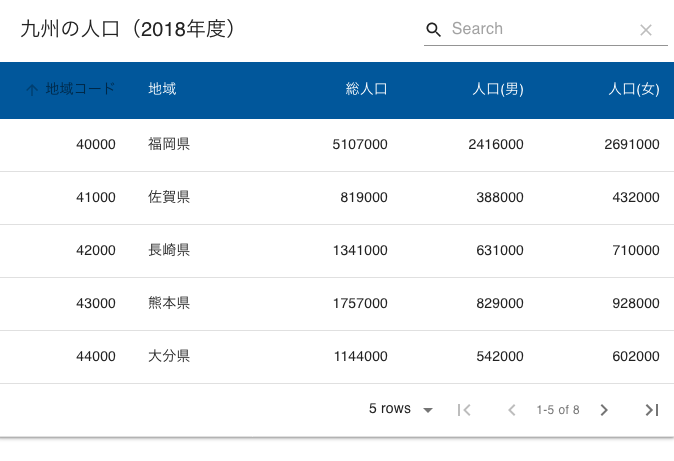Open the 5 rows dropdown
The width and height of the screenshot is (674, 461).
tap(400, 409)
